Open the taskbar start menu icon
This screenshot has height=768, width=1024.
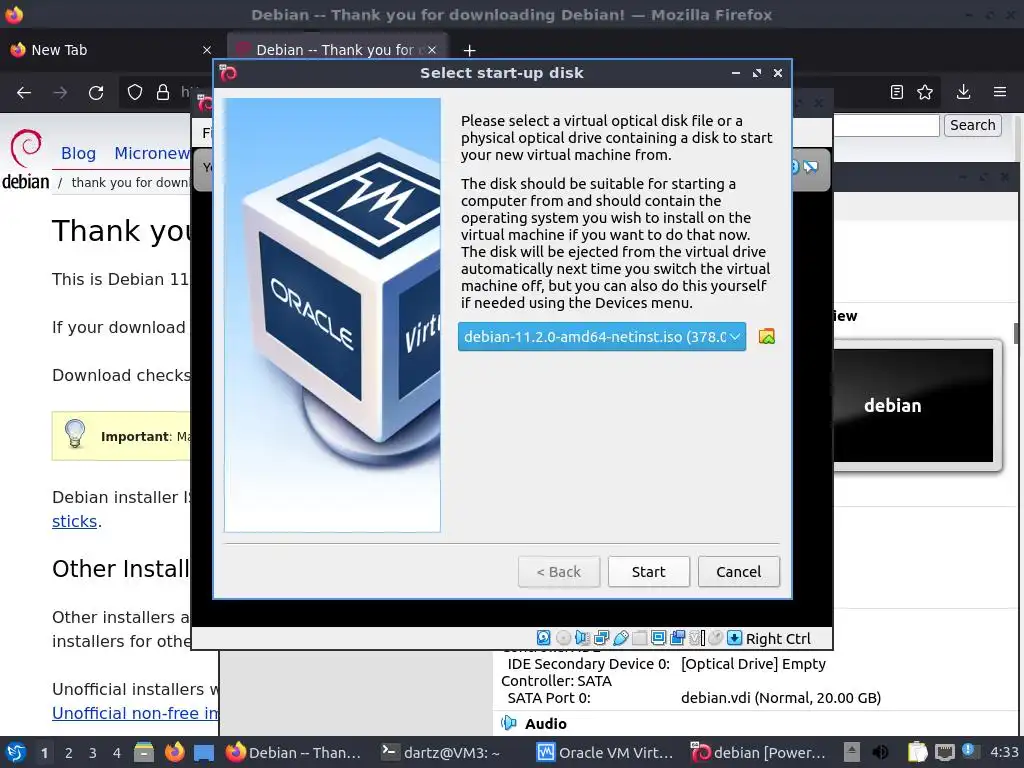coord(16,752)
